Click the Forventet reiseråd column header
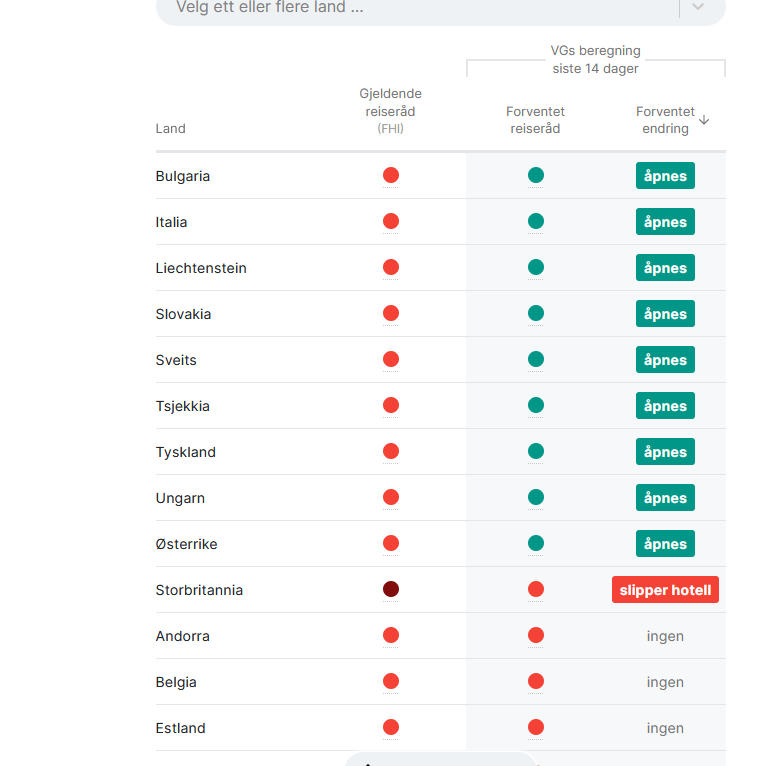 pos(536,120)
